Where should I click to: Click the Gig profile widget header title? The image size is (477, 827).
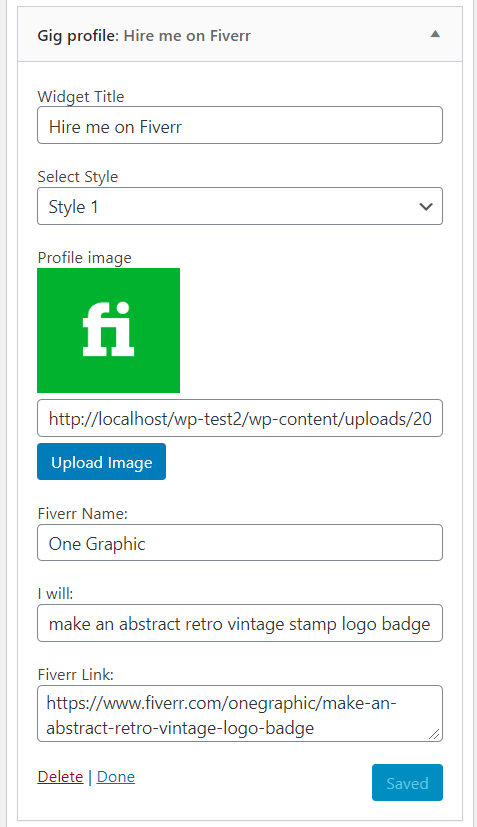tap(144, 36)
